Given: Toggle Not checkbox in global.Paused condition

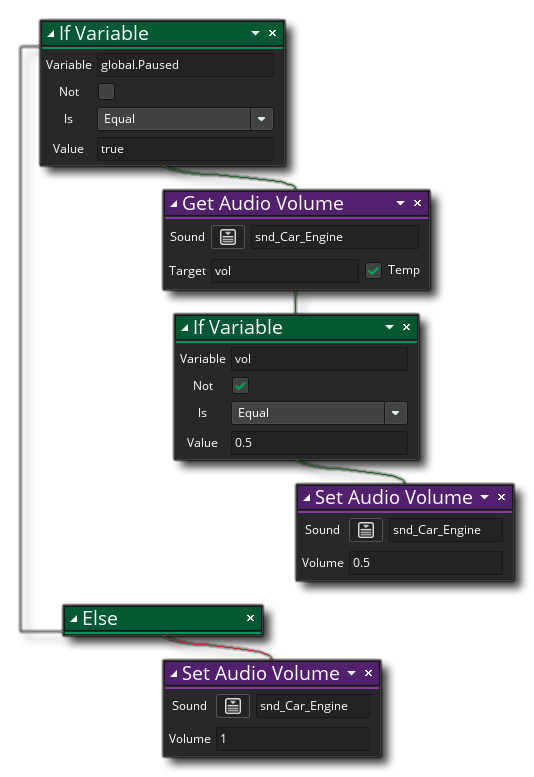Looking at the screenshot, I should point(107,92).
